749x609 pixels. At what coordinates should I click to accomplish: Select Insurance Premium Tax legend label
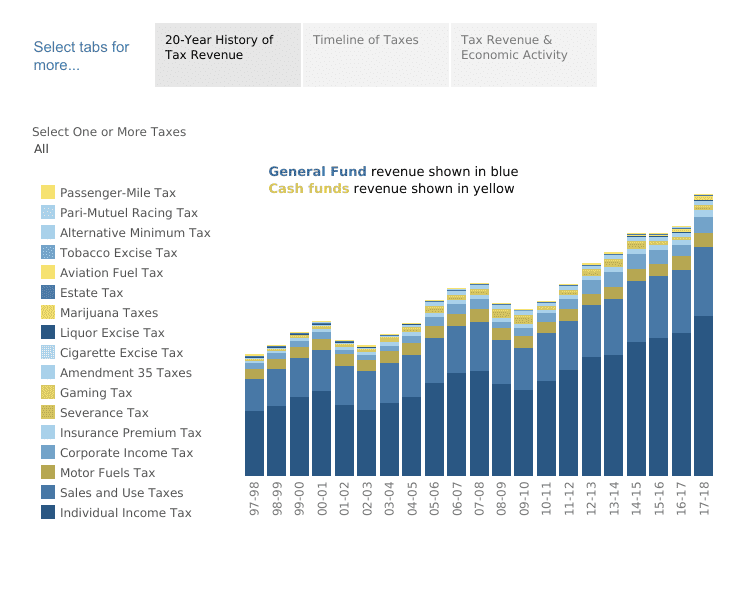point(130,433)
